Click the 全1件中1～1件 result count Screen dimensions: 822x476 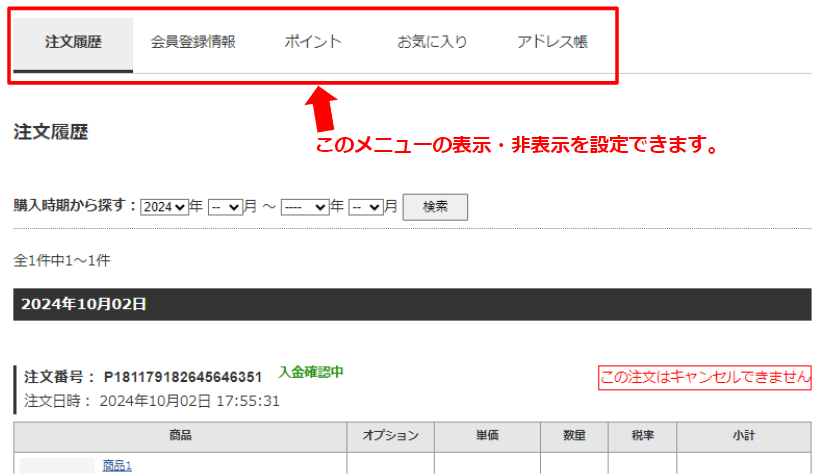[62, 261]
